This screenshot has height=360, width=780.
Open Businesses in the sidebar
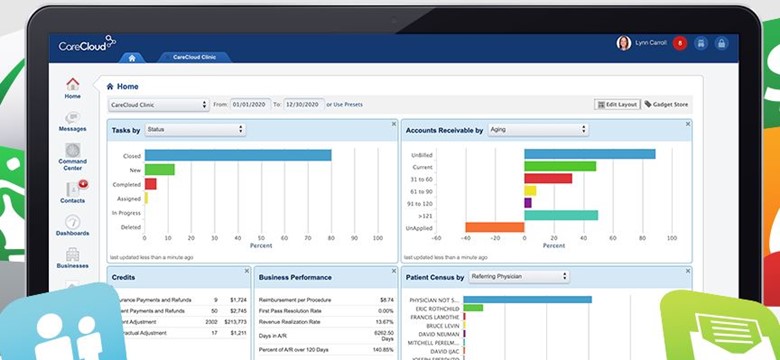click(73, 258)
